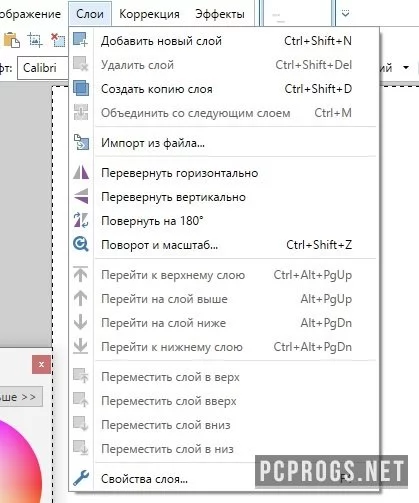Click the Move Layer to Top icon

click(81, 376)
